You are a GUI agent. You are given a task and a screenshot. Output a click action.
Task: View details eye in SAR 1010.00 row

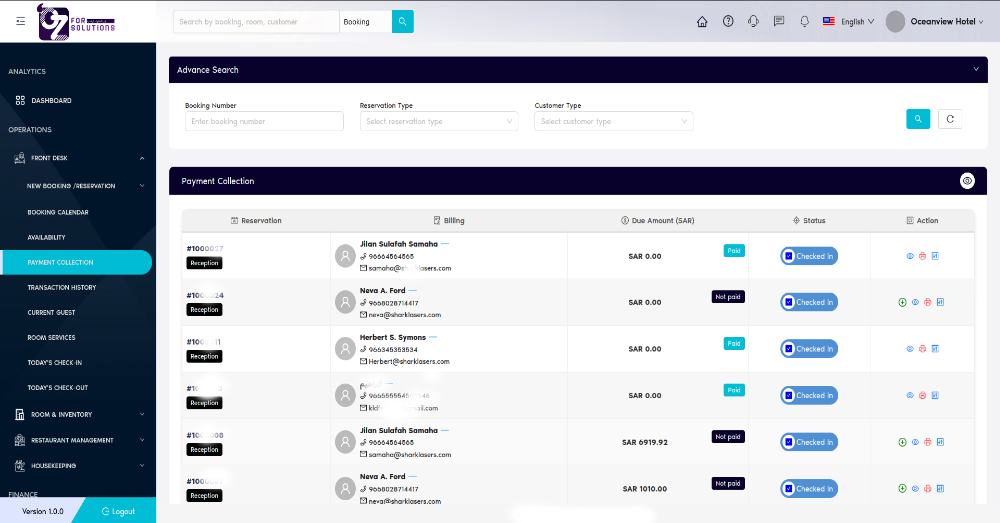point(915,489)
